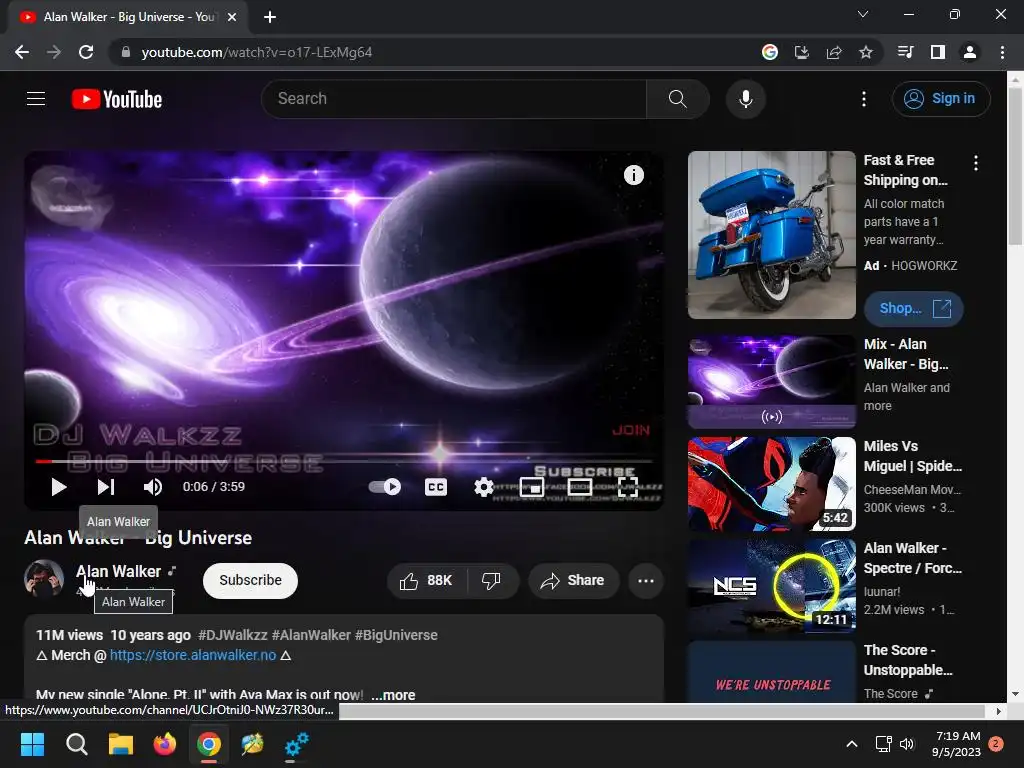Close the Alan Walker YouTube tab
This screenshot has width=1024, height=768.
(232, 17)
